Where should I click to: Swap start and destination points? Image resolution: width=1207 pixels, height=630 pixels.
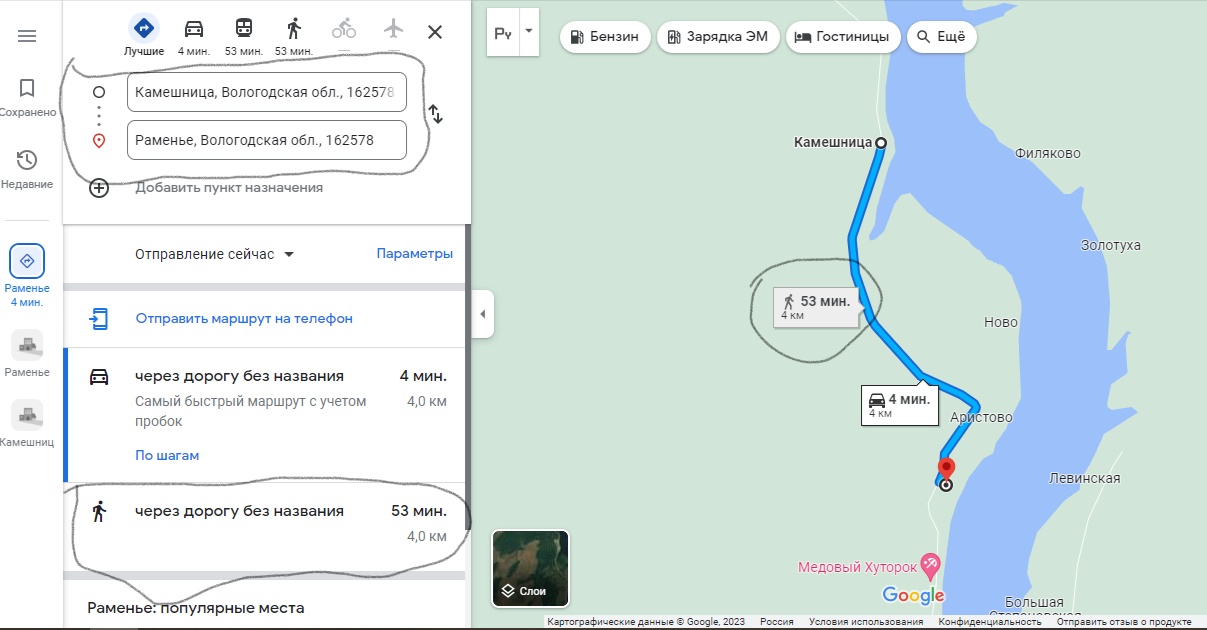pyautogui.click(x=436, y=114)
